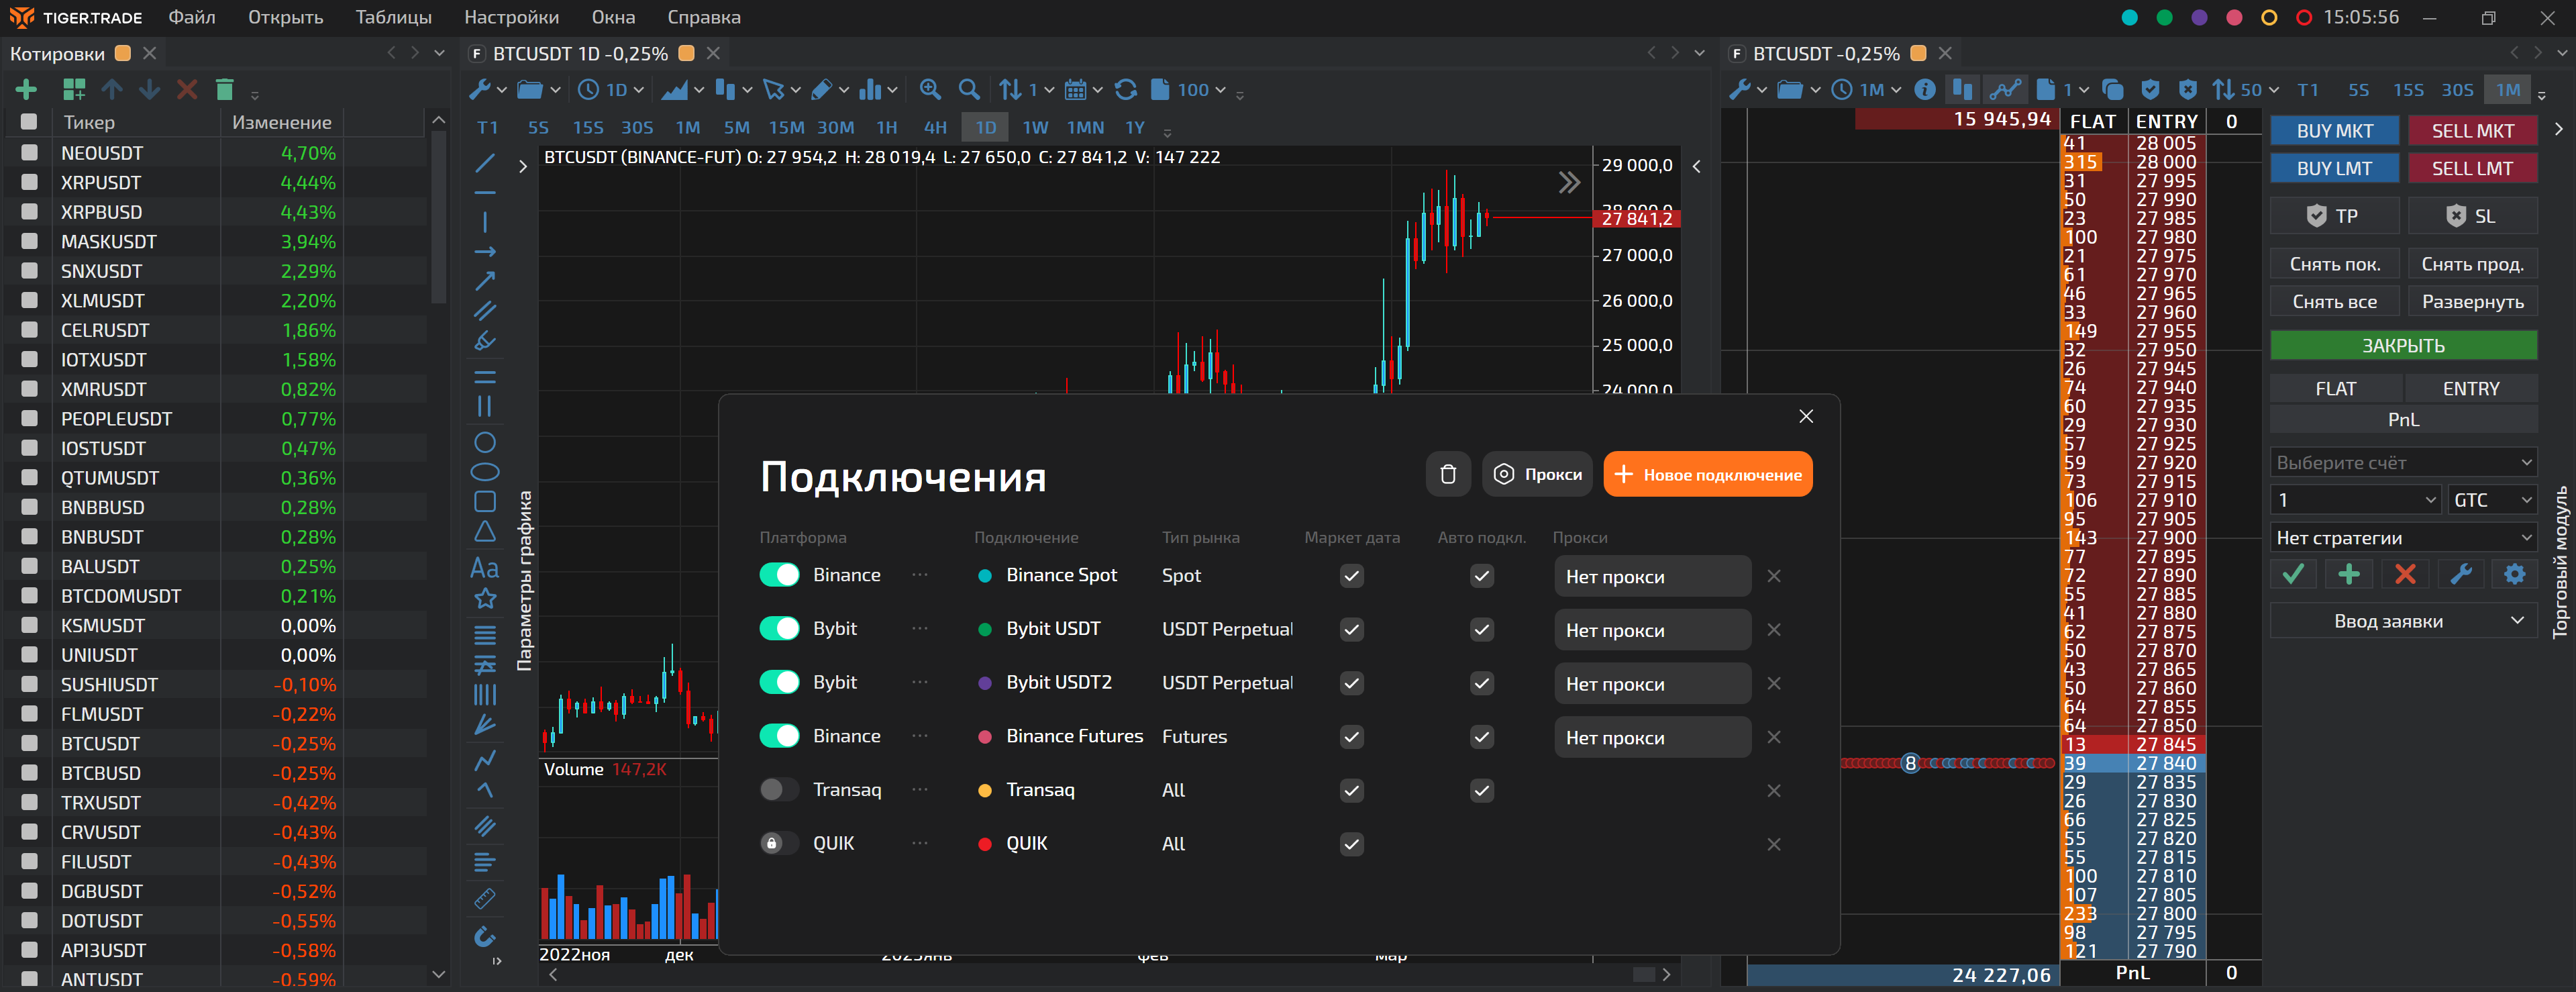Expand the 'Нет стратегии' strategy dropdown
This screenshot has width=2576, height=992.
pyautogui.click(x=2403, y=538)
